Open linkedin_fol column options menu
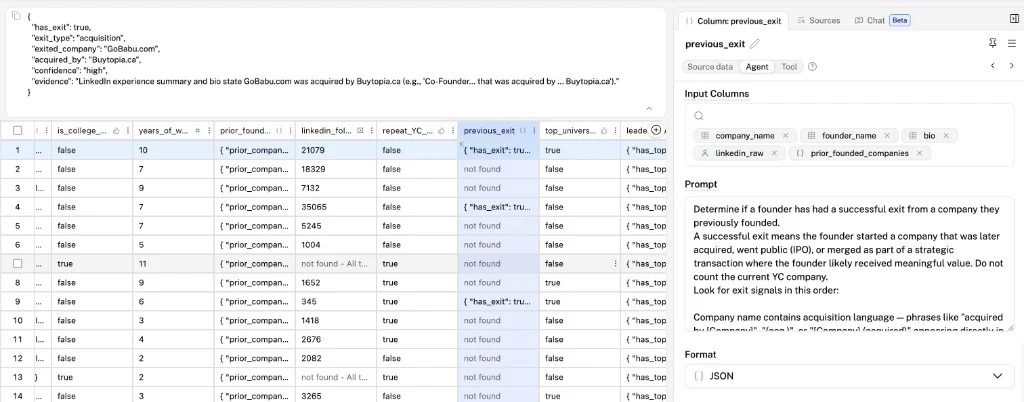The height and width of the screenshot is (402, 1024). point(371,131)
